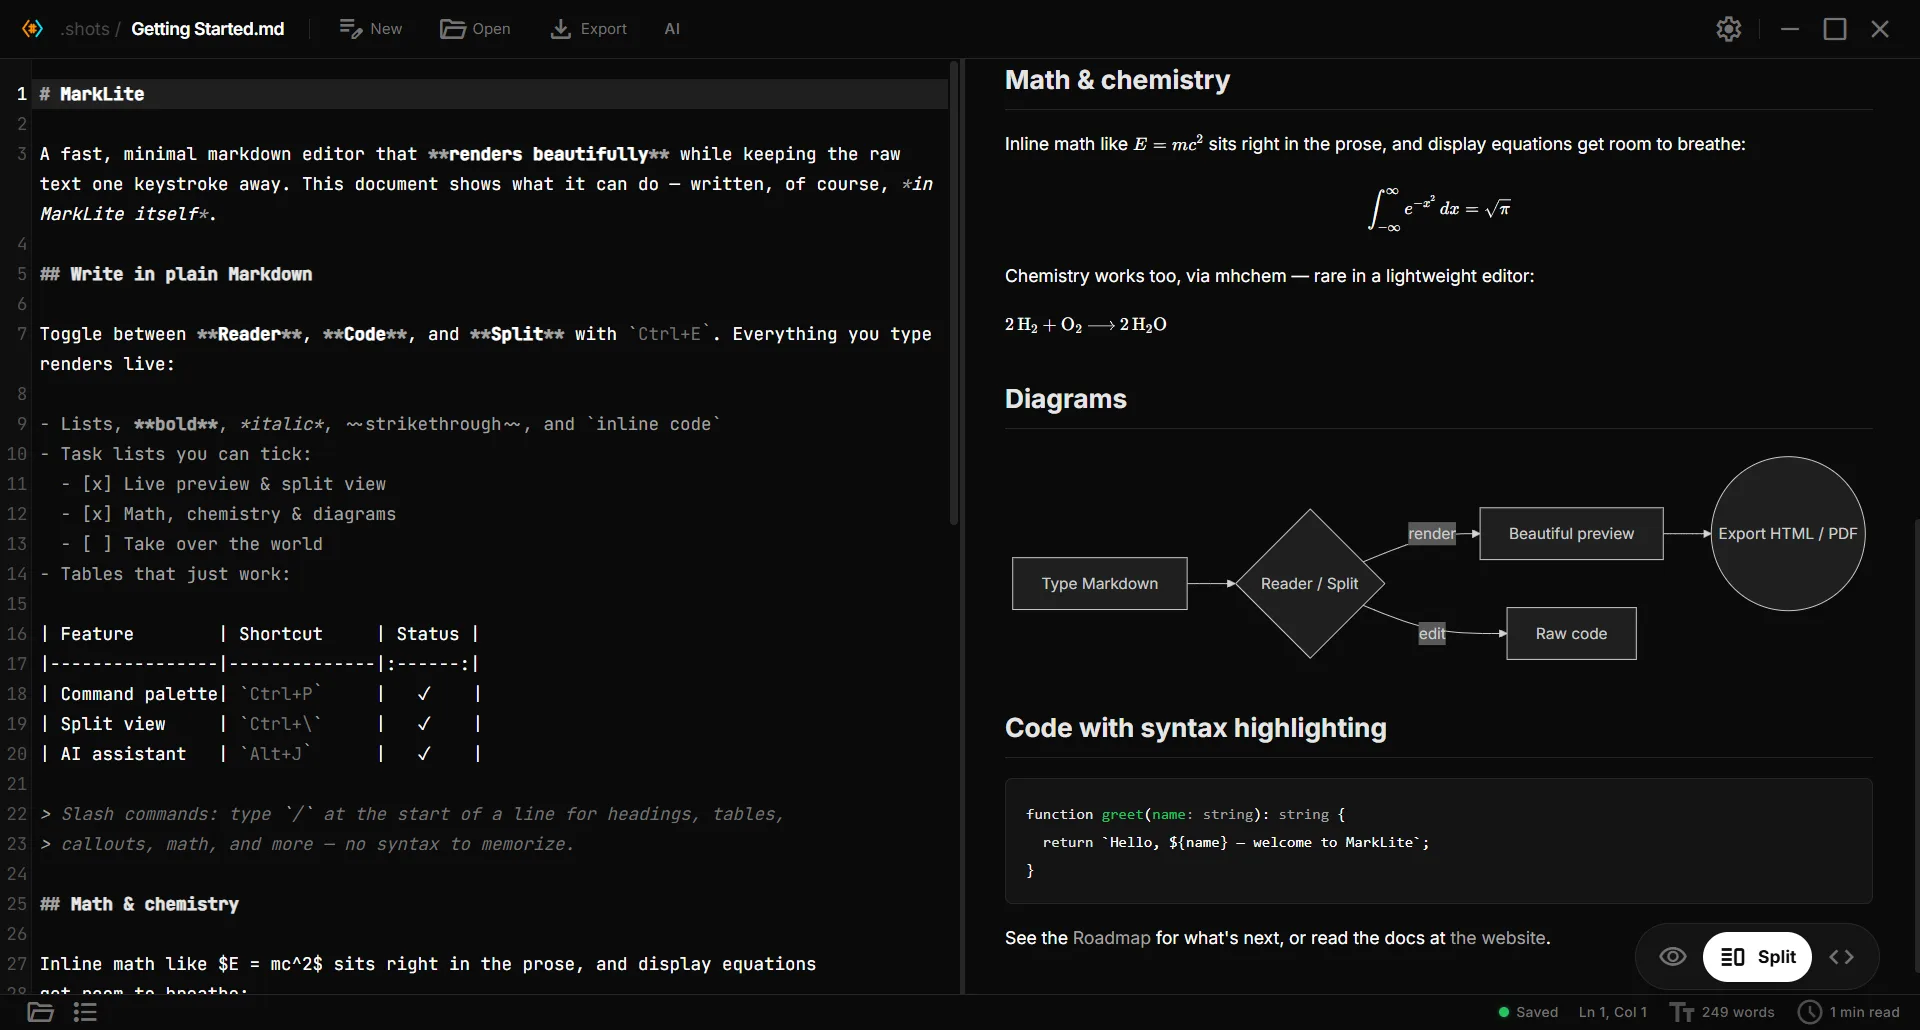Click the 'Math & chemistry' heading in preview

tap(1118, 80)
